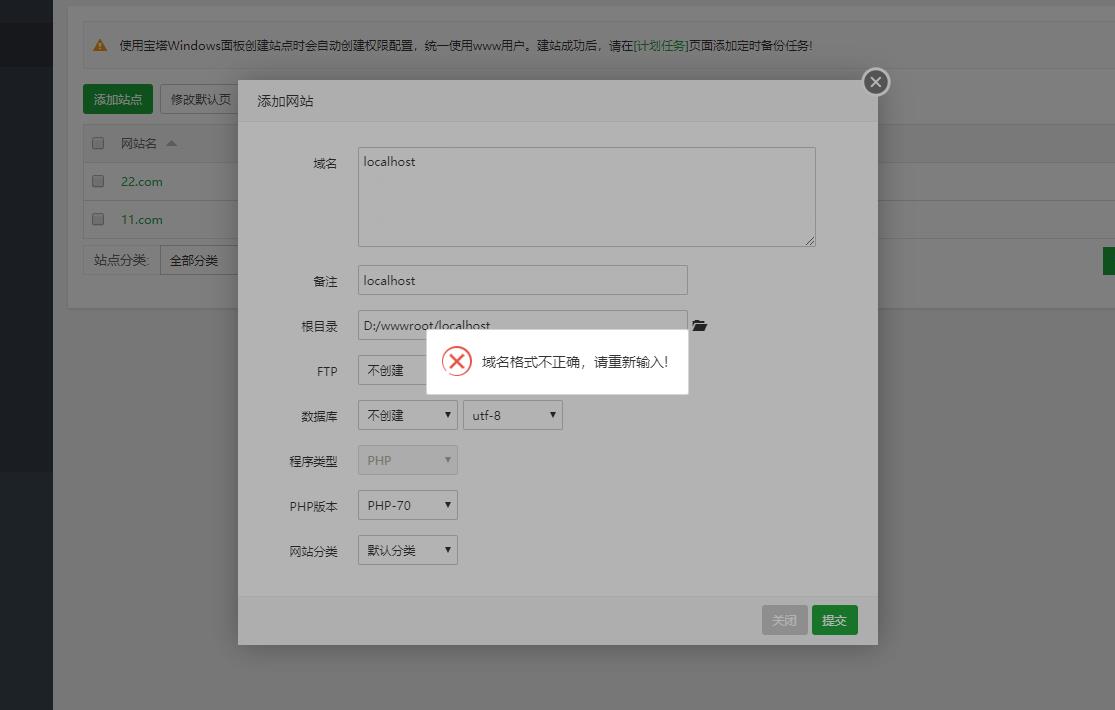Open the 22.com site link
Viewport: 1115px width, 710px height.
point(141,181)
